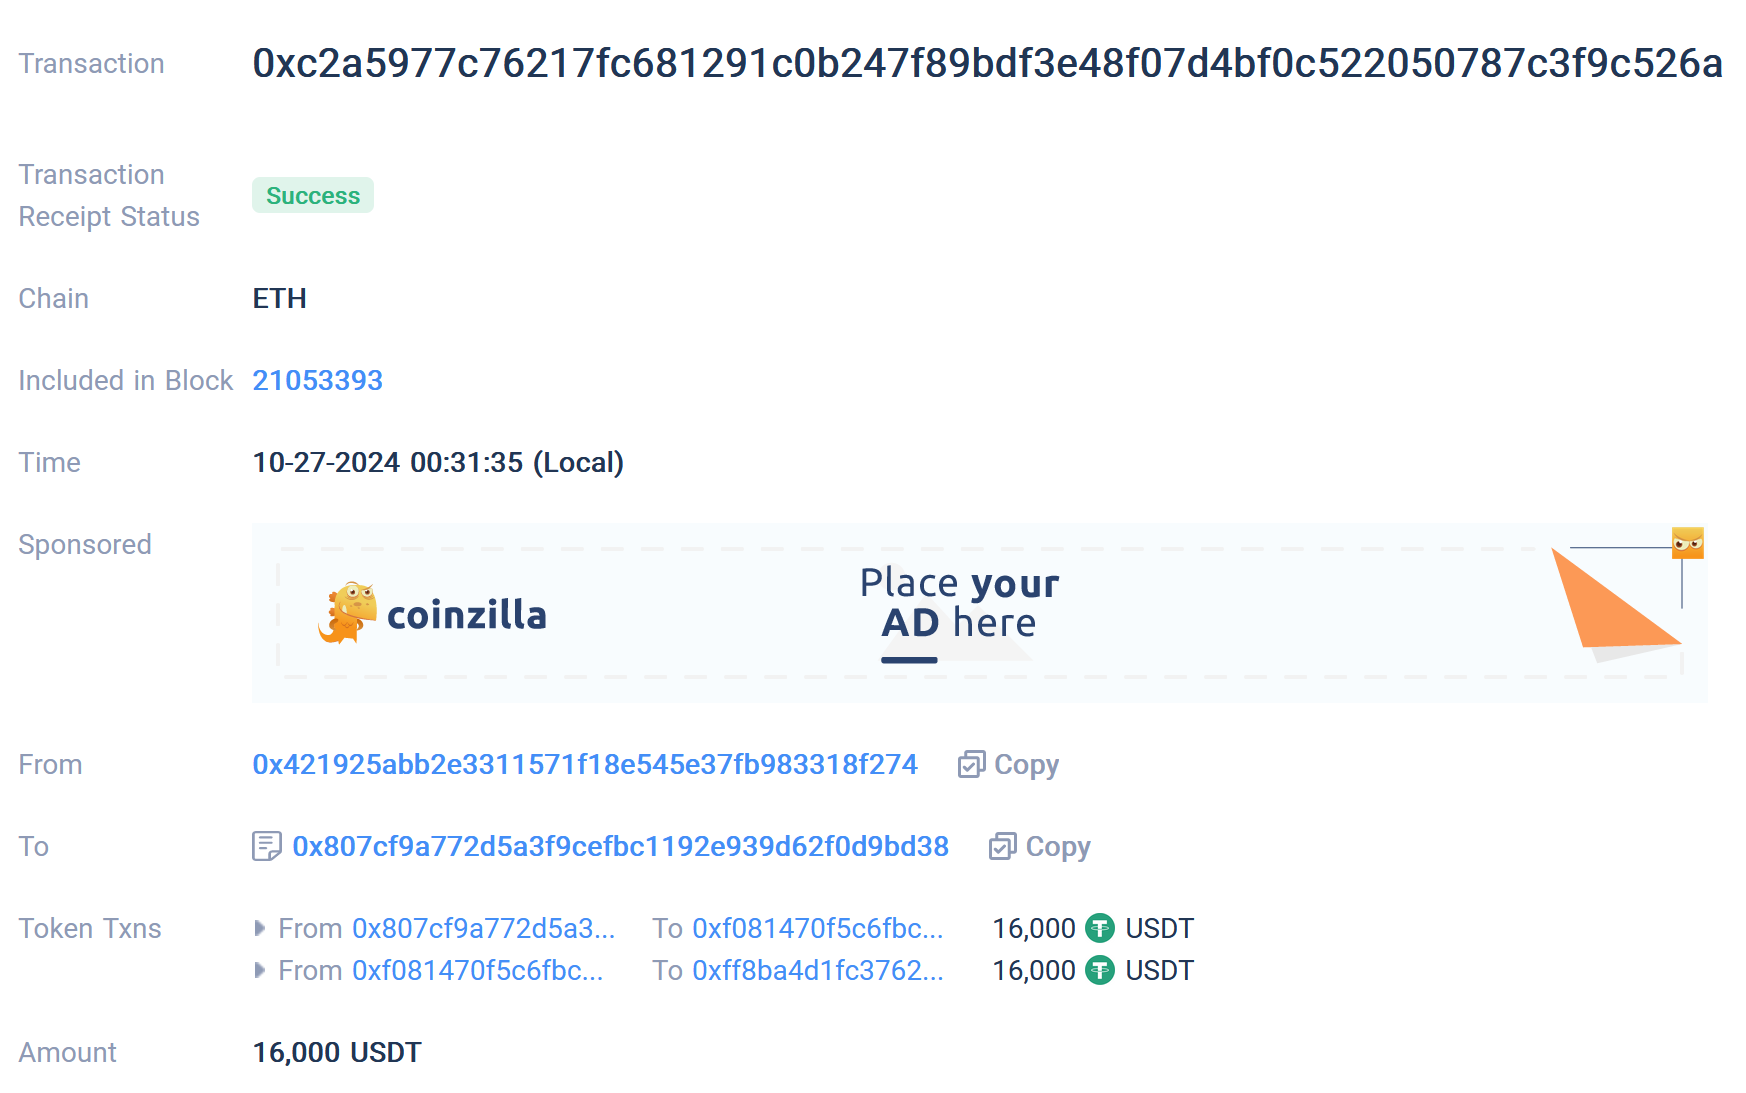This screenshot has width=1746, height=1093.
Task: Click the Success status badge
Action: click(x=312, y=196)
